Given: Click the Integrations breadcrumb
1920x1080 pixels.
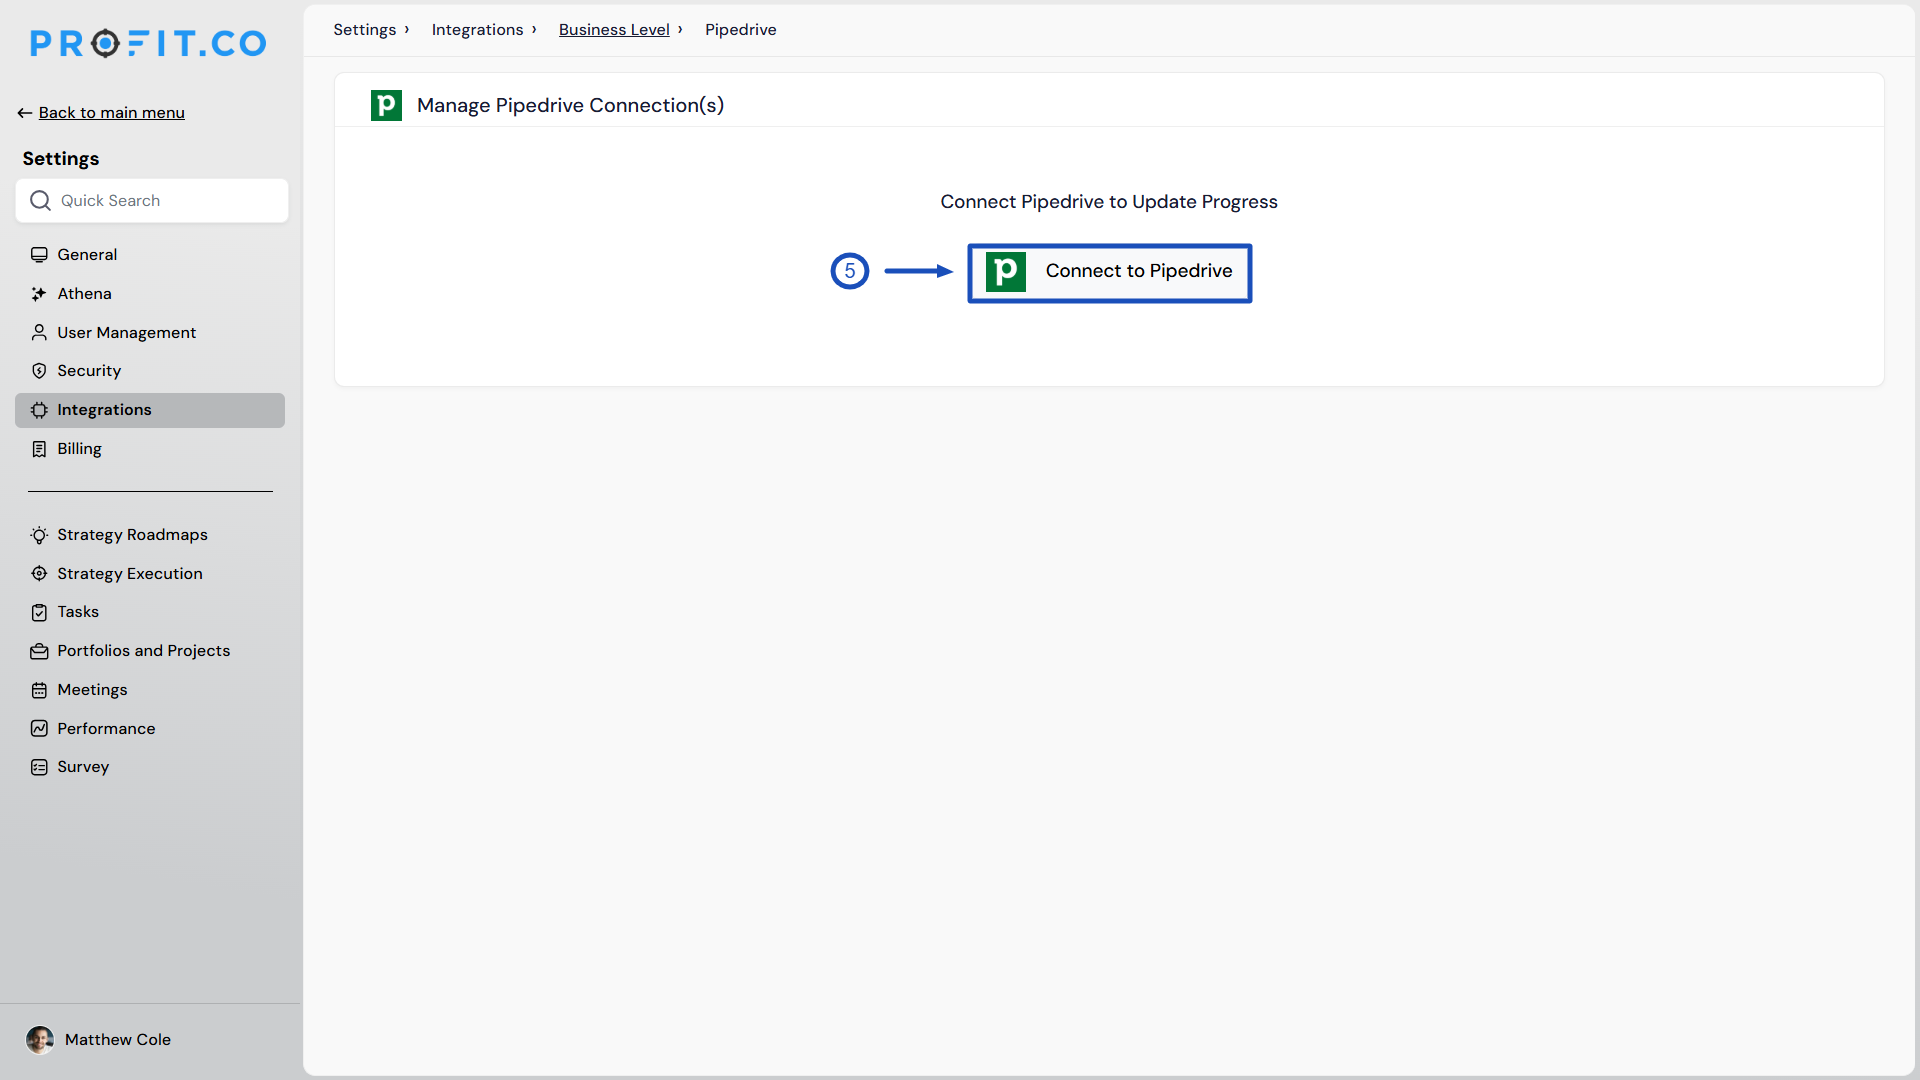Looking at the screenshot, I should [x=478, y=30].
